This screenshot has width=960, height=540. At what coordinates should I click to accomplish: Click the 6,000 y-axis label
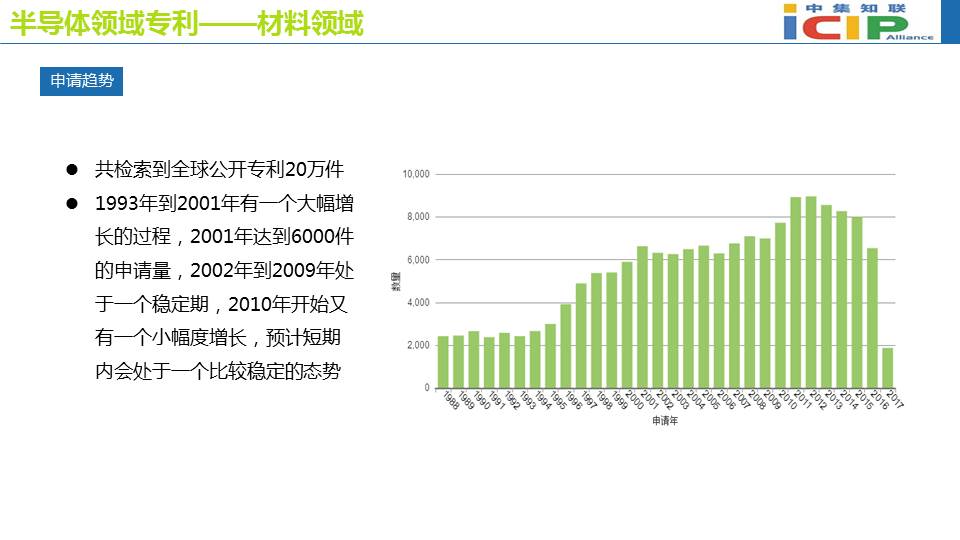418,260
